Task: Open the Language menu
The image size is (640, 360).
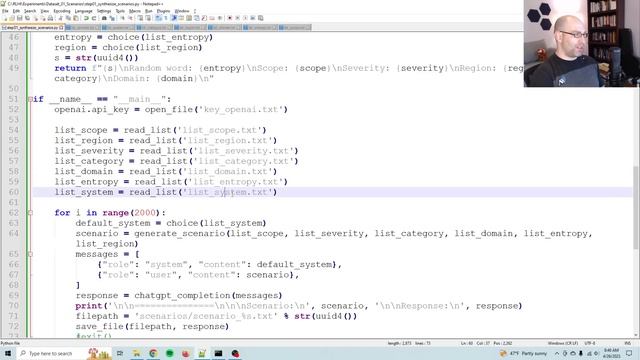Action: (84, 11)
